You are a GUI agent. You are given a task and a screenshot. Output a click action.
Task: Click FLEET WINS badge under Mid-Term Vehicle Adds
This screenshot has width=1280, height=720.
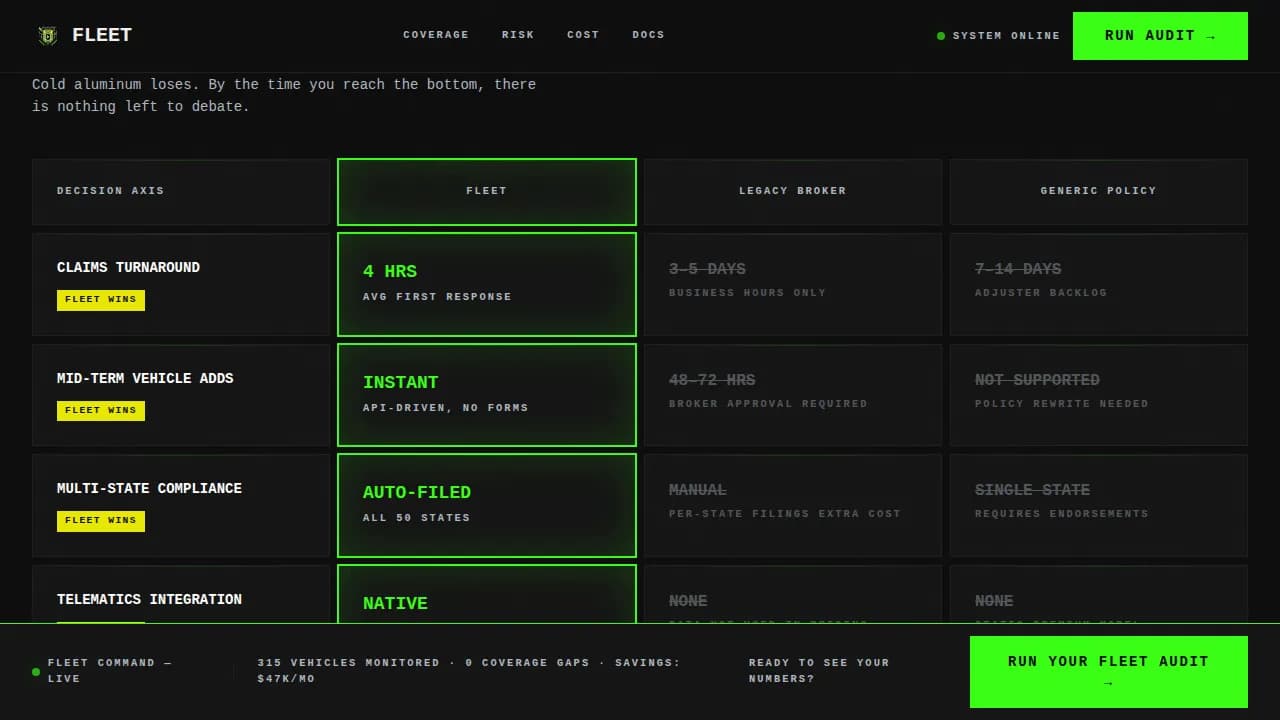pos(101,411)
